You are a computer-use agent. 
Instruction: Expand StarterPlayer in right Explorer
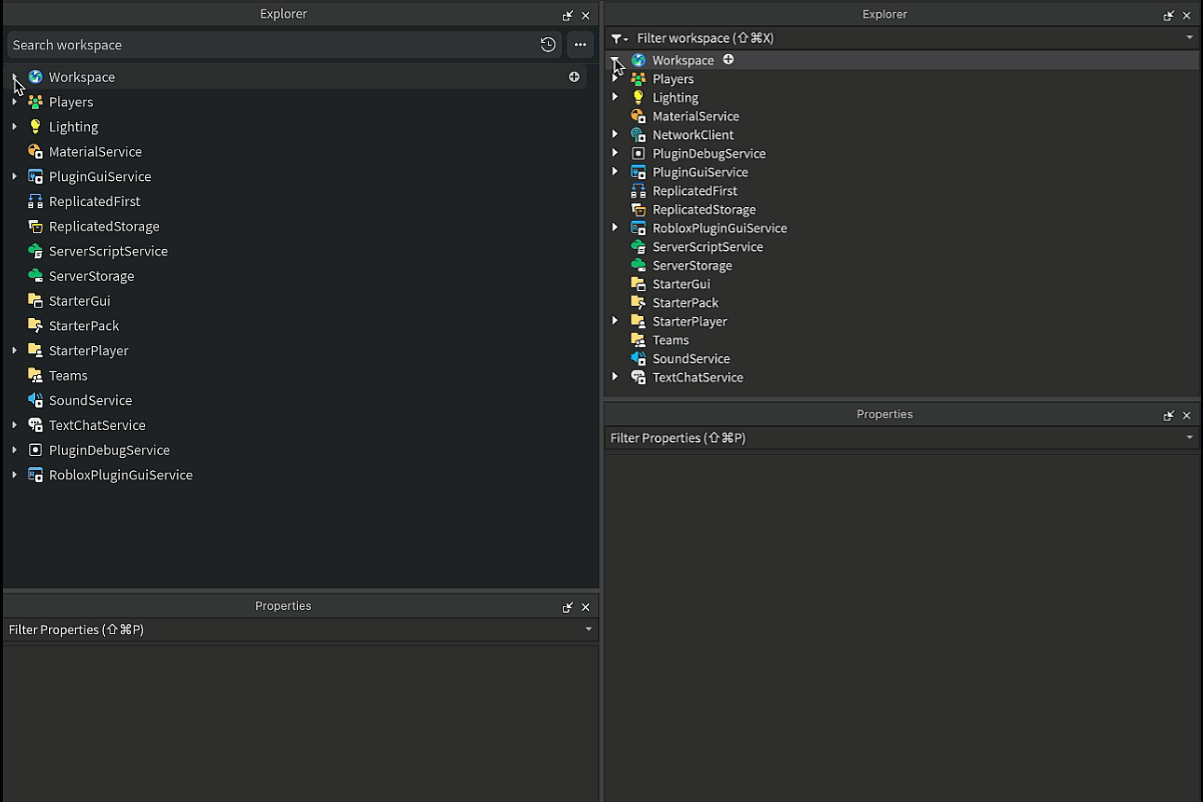click(x=615, y=321)
